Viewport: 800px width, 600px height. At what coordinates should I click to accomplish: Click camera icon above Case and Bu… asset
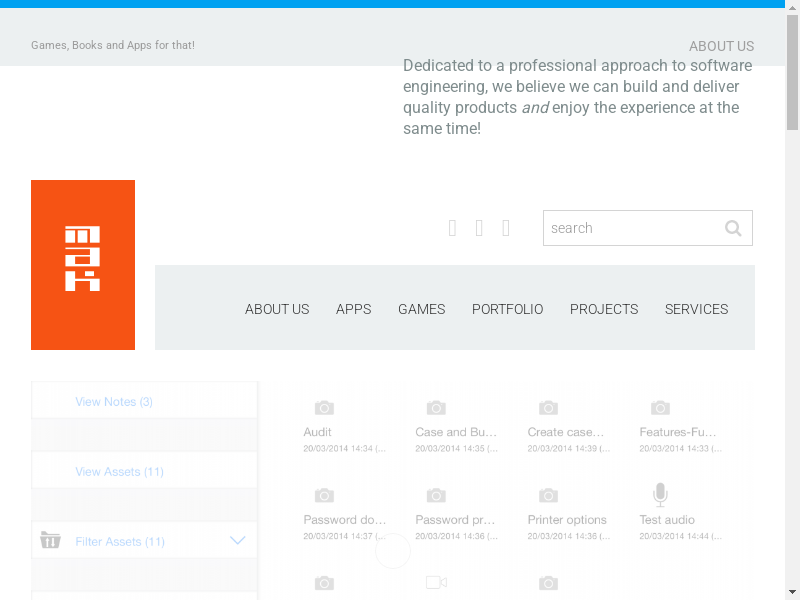coord(436,408)
